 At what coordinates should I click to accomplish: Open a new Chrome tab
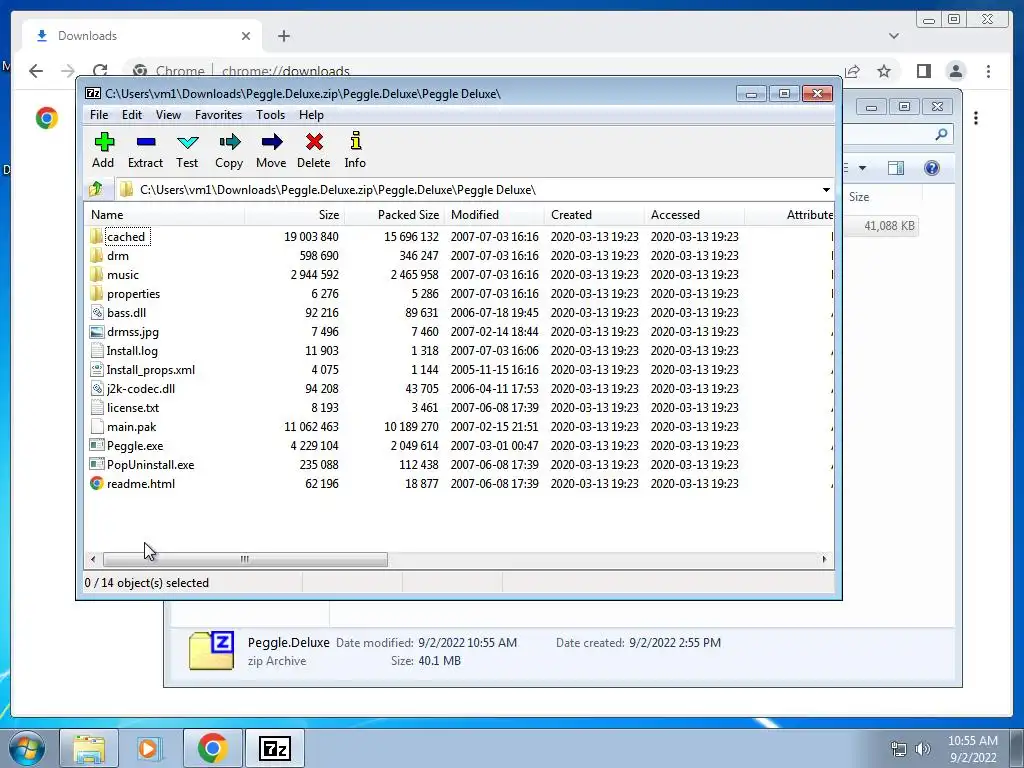[283, 36]
